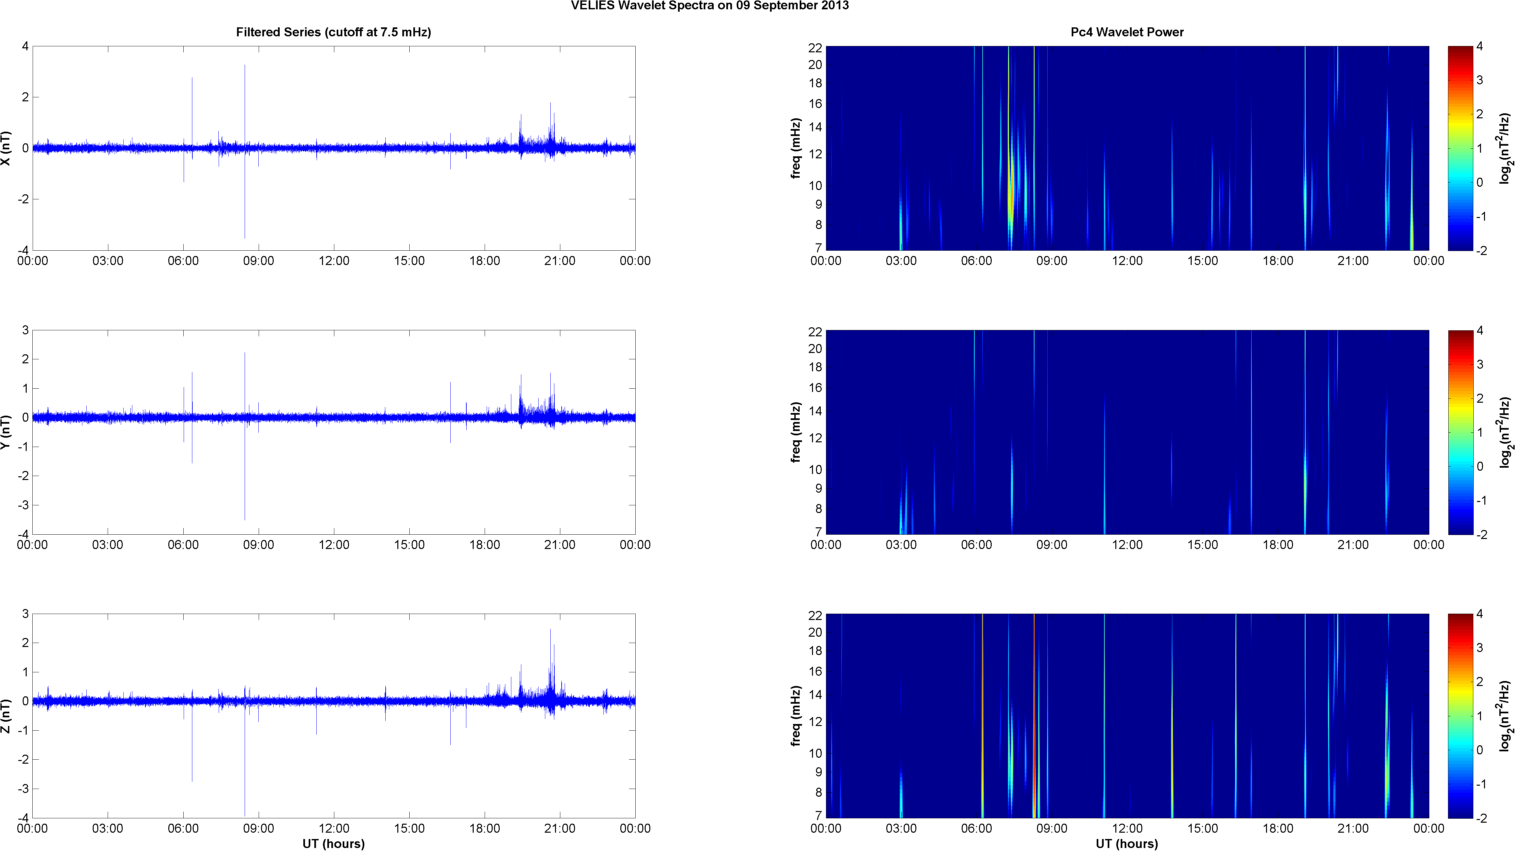Image resolution: width=1515 pixels, height=851 pixels.
Task: Click the top spectrogram's colorbar
Action: point(1460,148)
